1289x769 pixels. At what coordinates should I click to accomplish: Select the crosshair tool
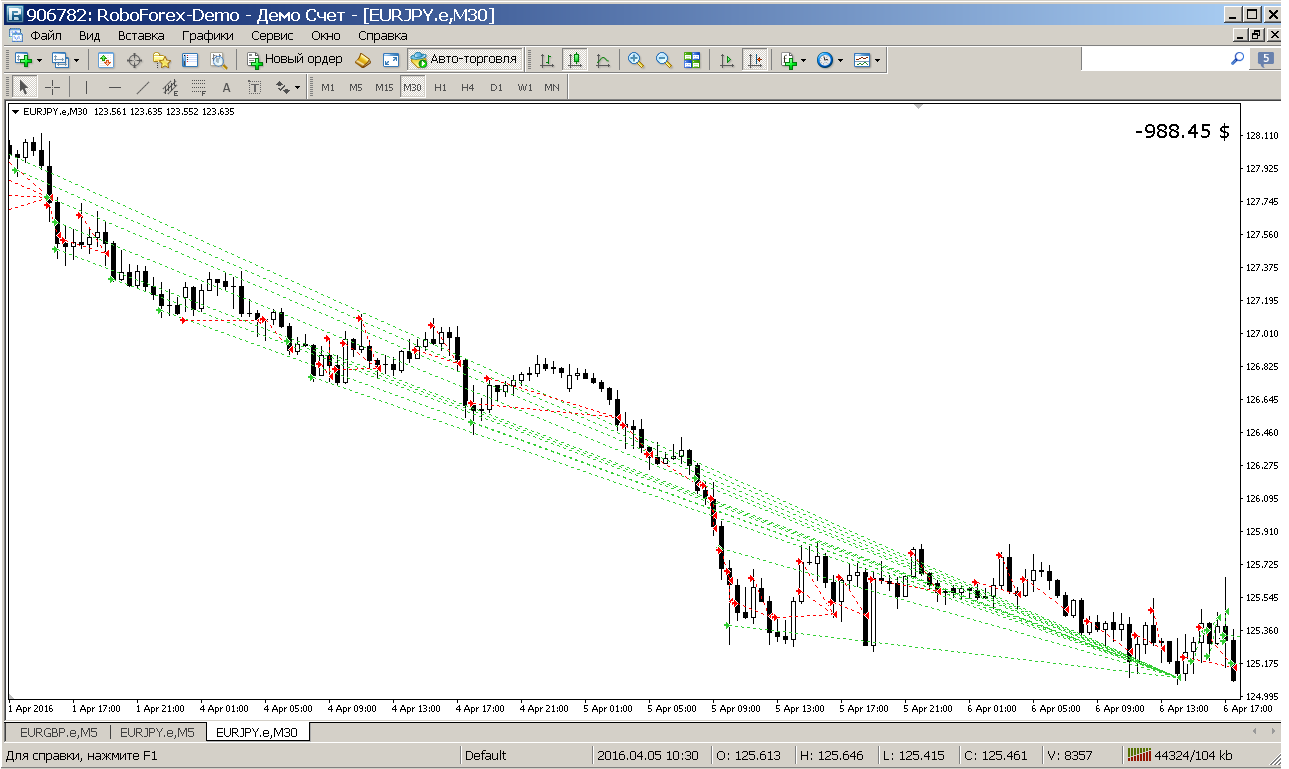[53, 87]
